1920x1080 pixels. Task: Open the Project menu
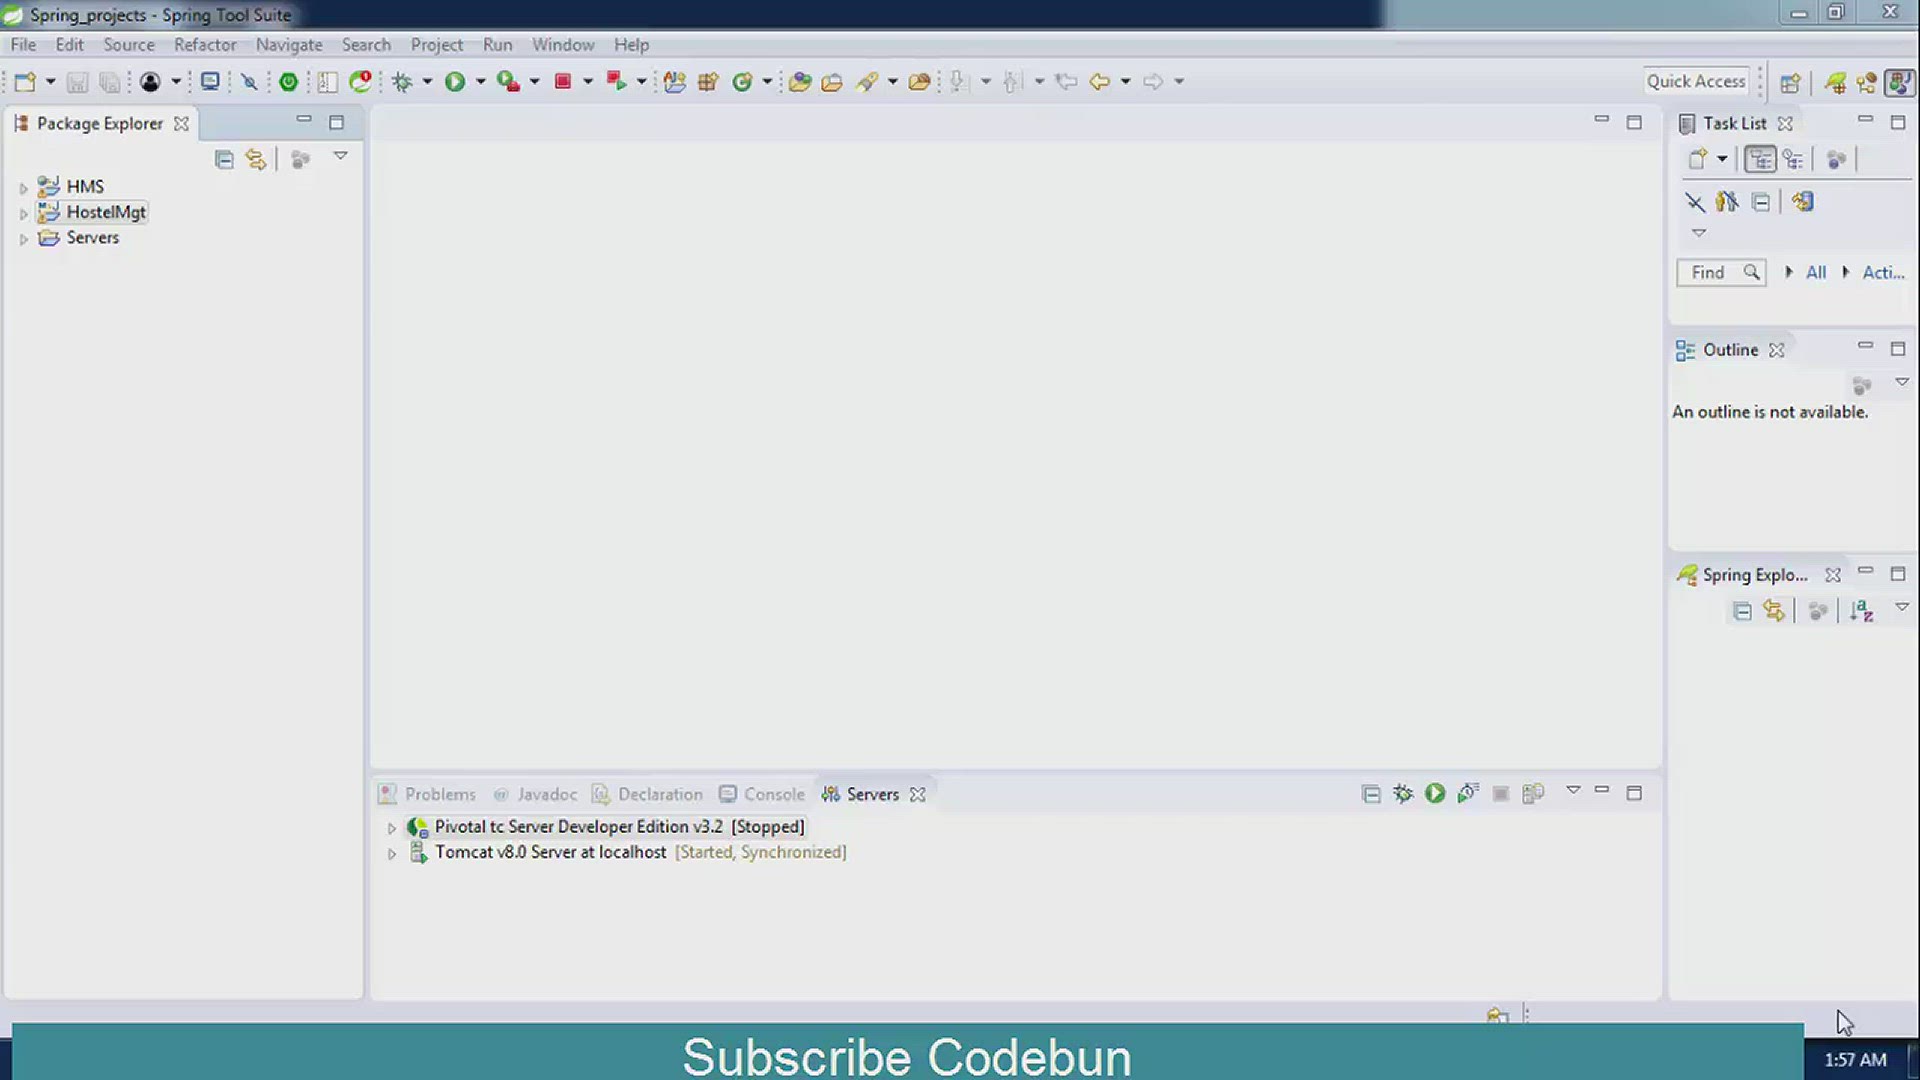[437, 45]
